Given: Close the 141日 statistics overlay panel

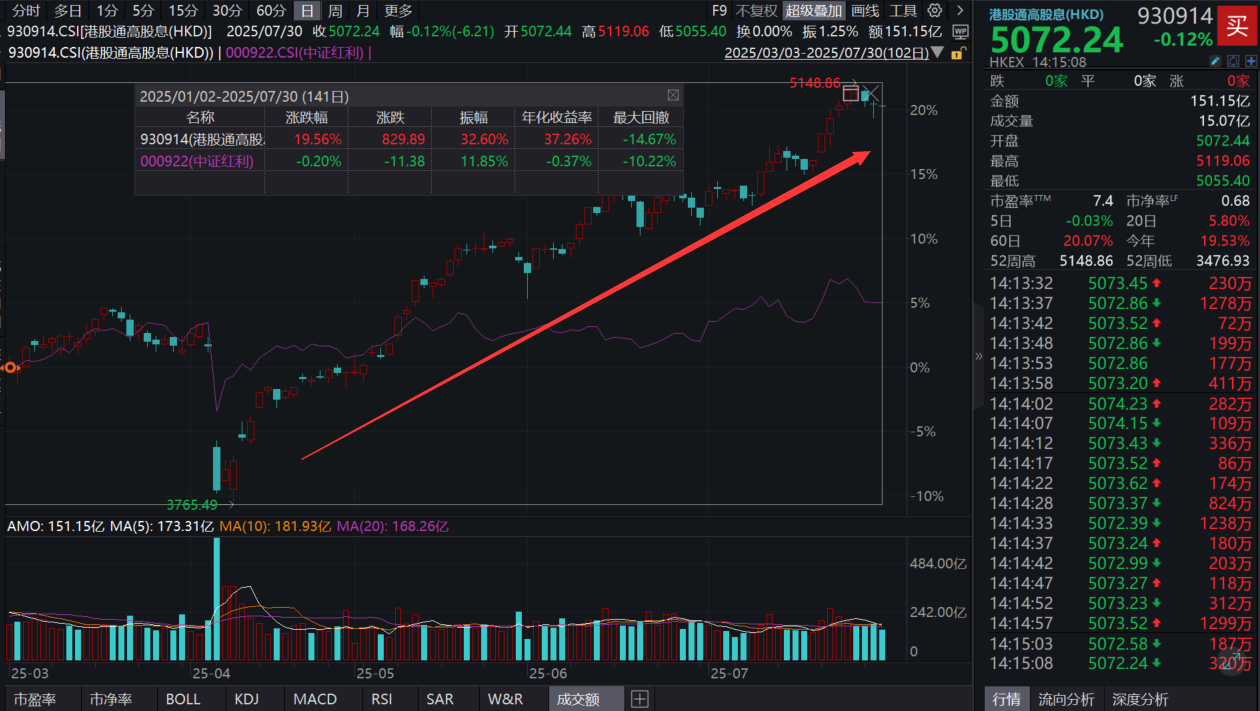Looking at the screenshot, I should [673, 94].
